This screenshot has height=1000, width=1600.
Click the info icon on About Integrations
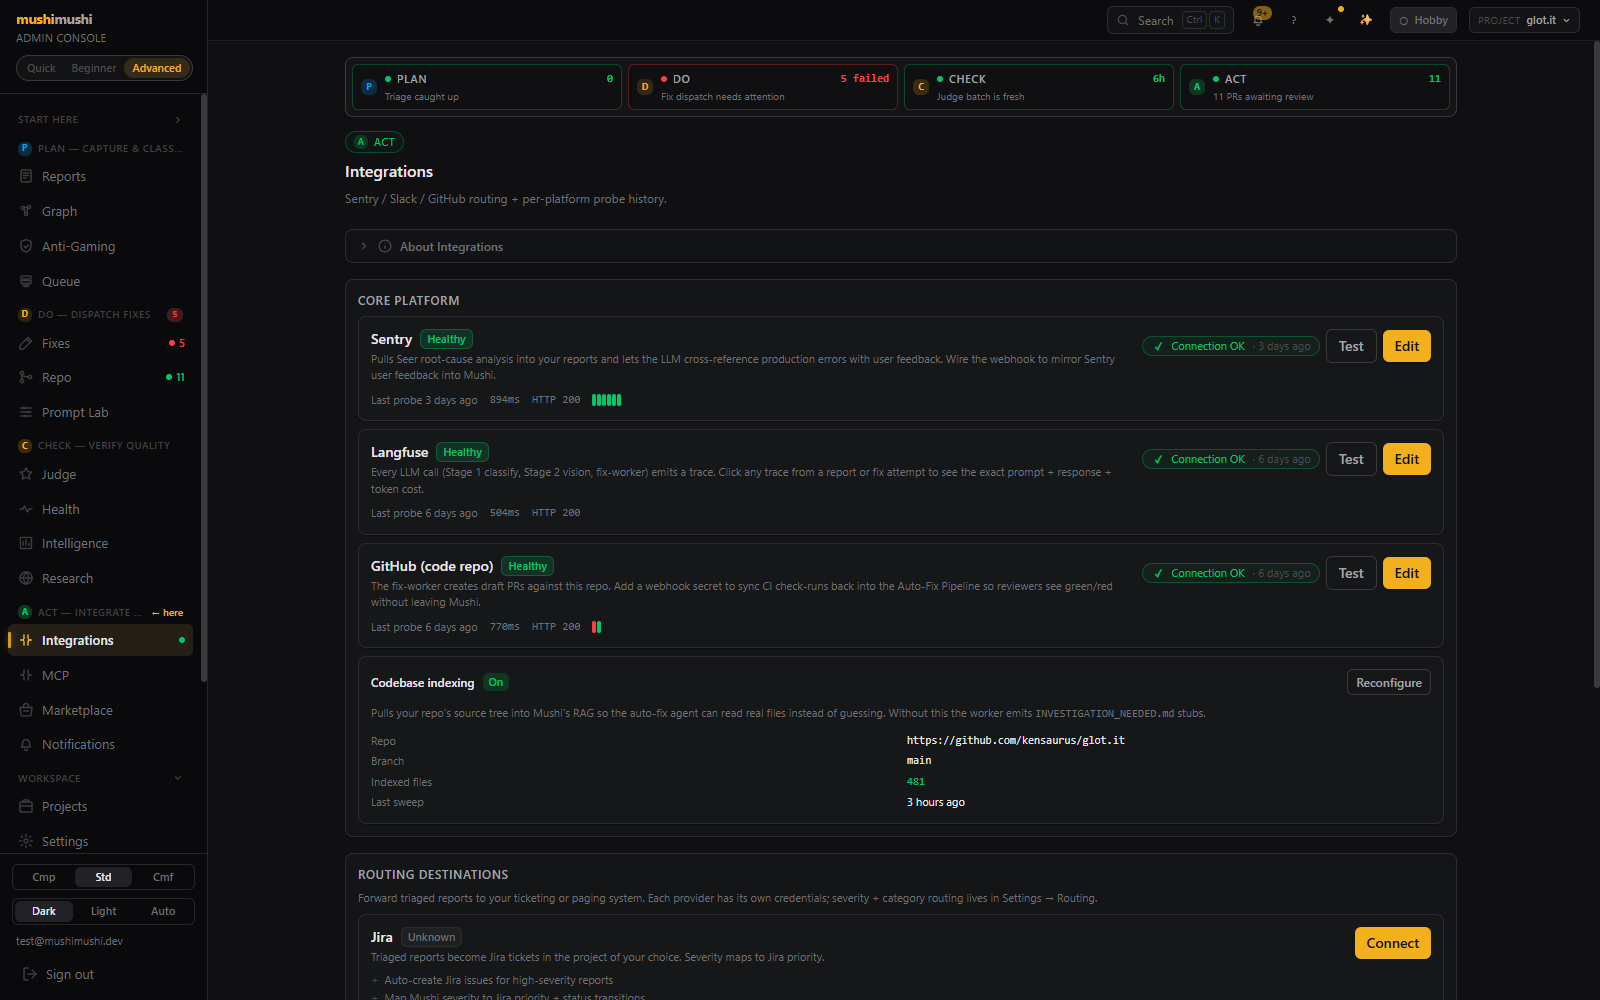pos(385,246)
